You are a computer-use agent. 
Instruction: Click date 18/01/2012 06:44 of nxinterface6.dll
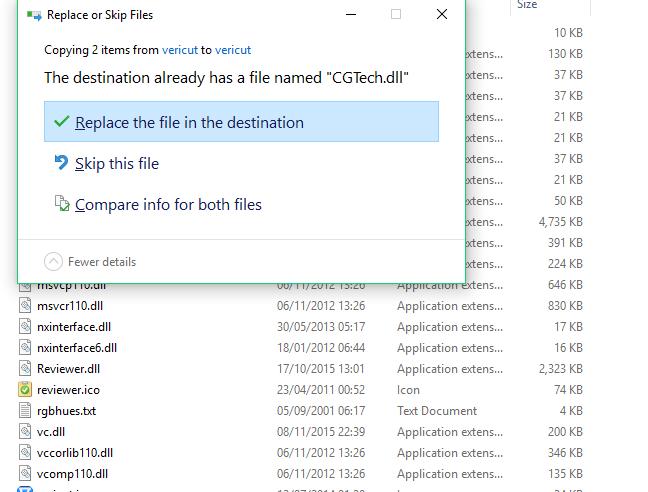point(321,348)
